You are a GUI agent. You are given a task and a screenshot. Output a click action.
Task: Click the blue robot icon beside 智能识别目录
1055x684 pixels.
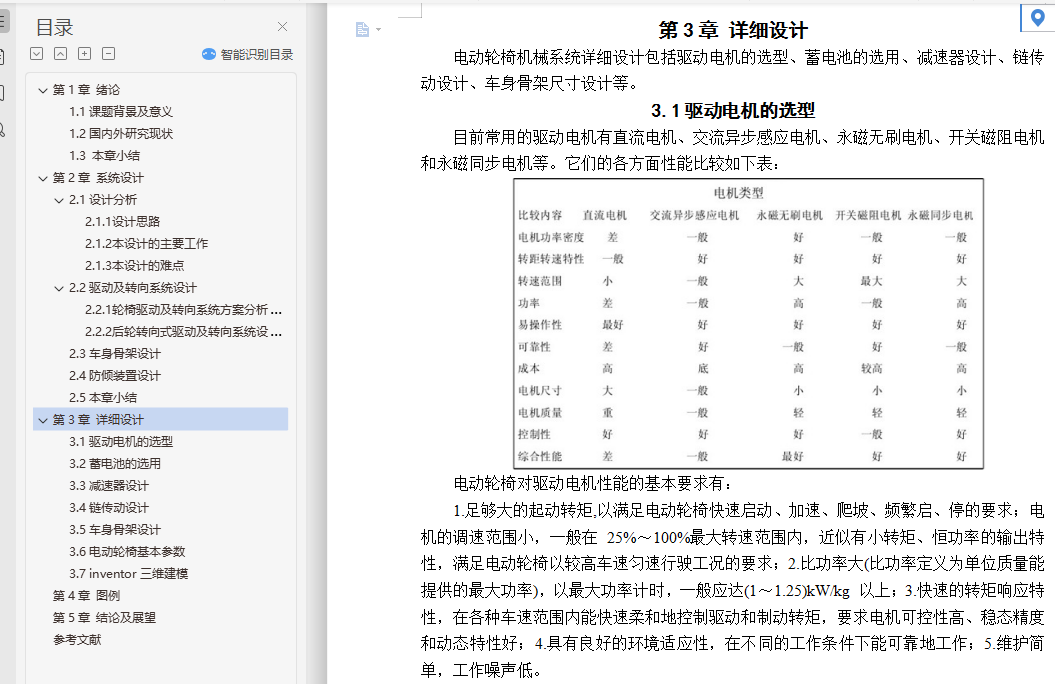(x=209, y=54)
